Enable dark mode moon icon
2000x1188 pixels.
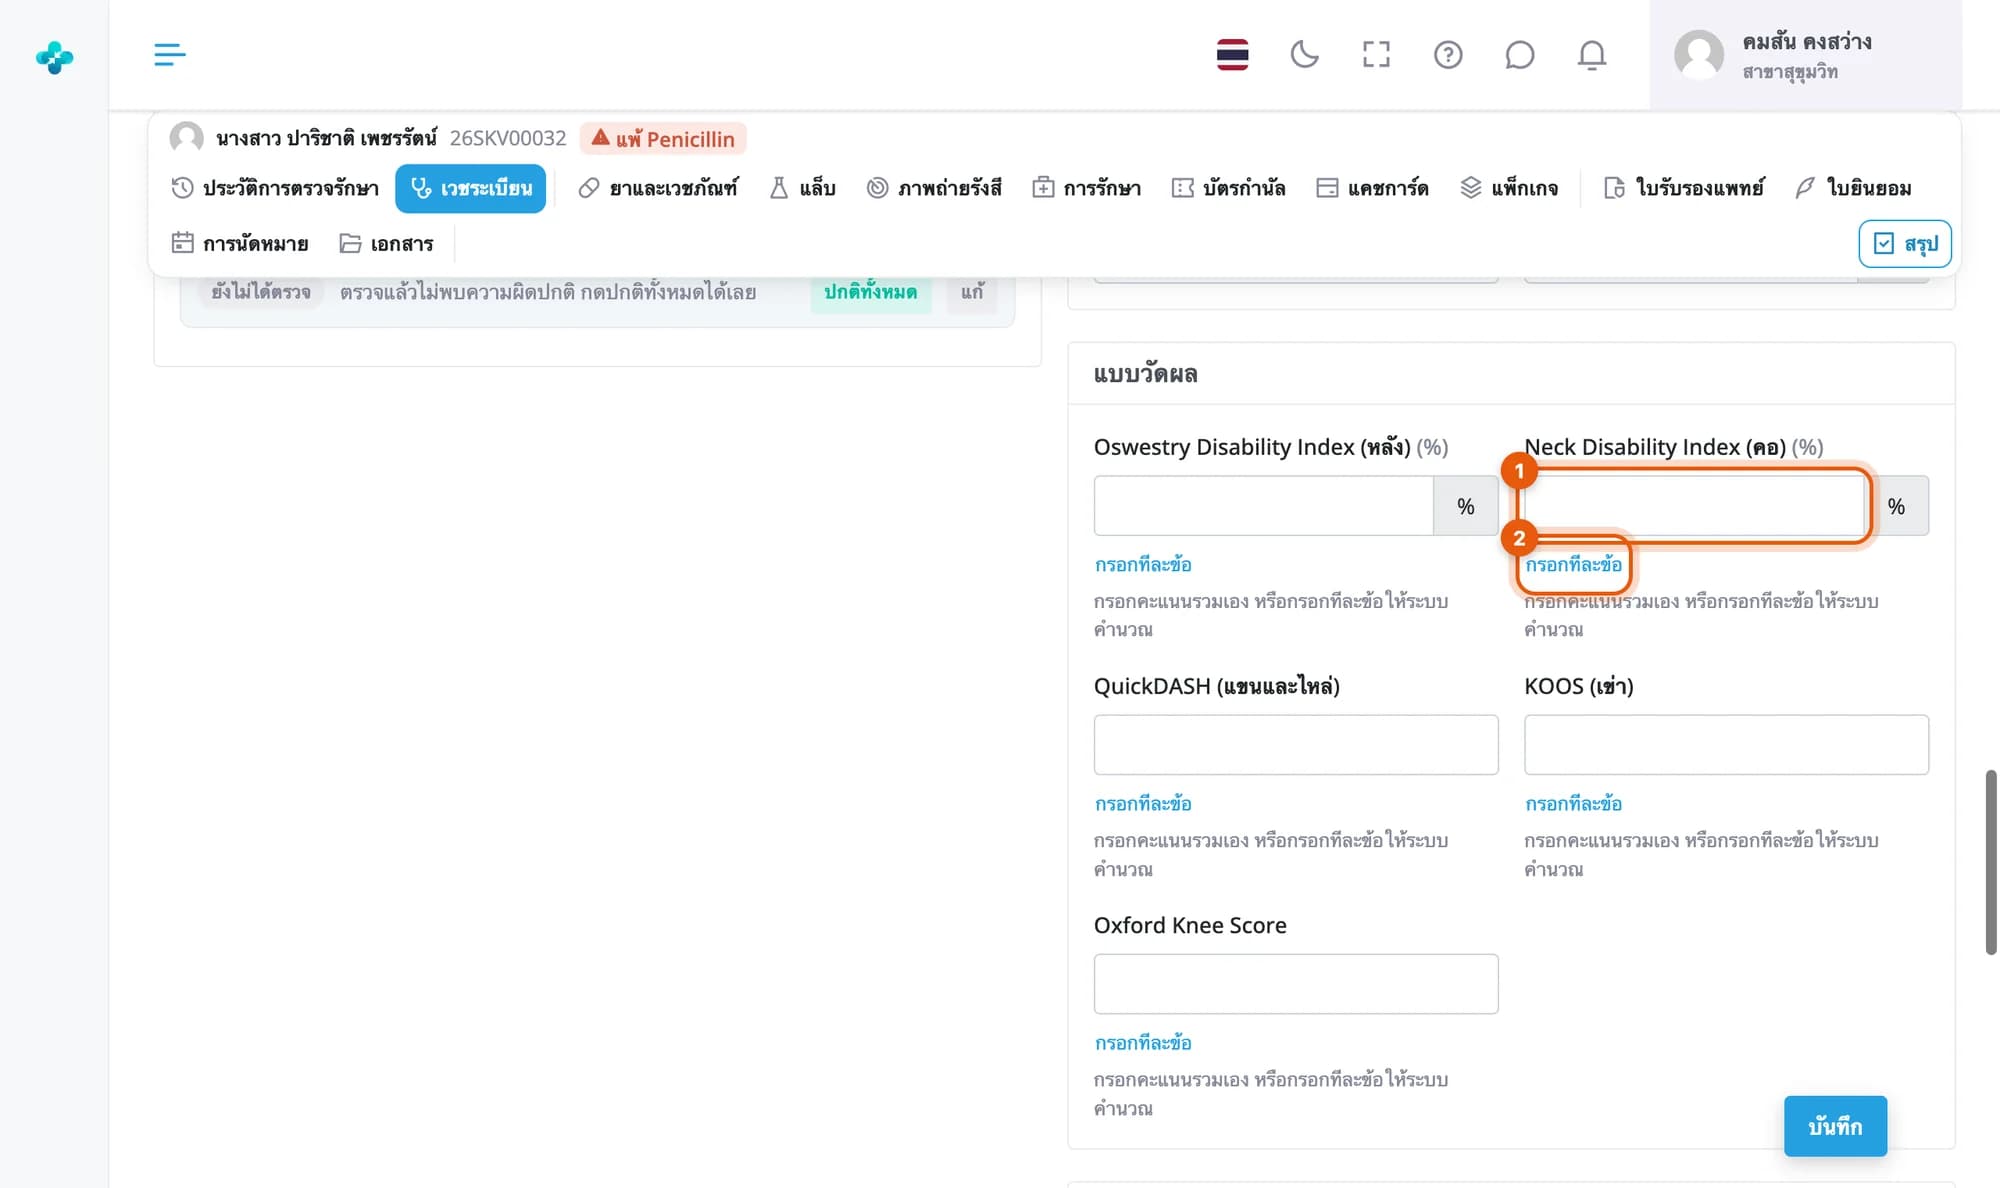point(1304,54)
